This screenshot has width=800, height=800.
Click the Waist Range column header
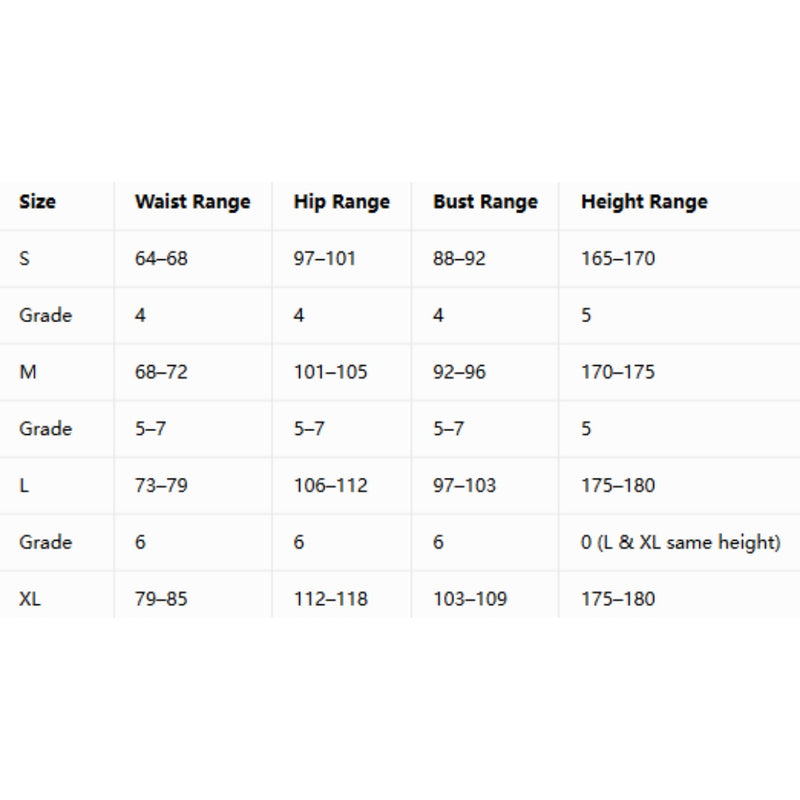tap(192, 202)
